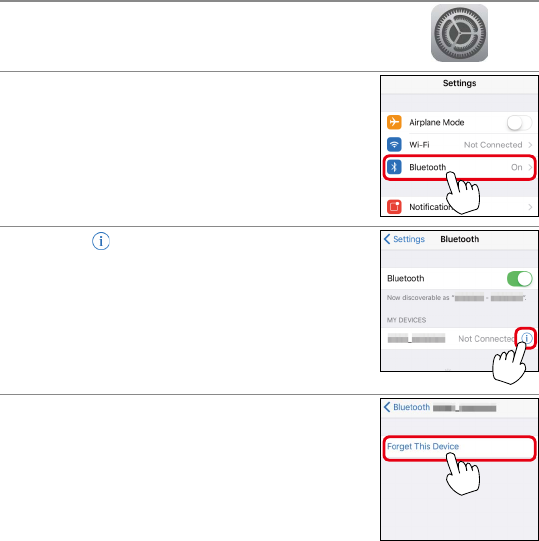This screenshot has height=541, width=539.
Task: Expand the Notifications row chevron
Action: coord(530,207)
